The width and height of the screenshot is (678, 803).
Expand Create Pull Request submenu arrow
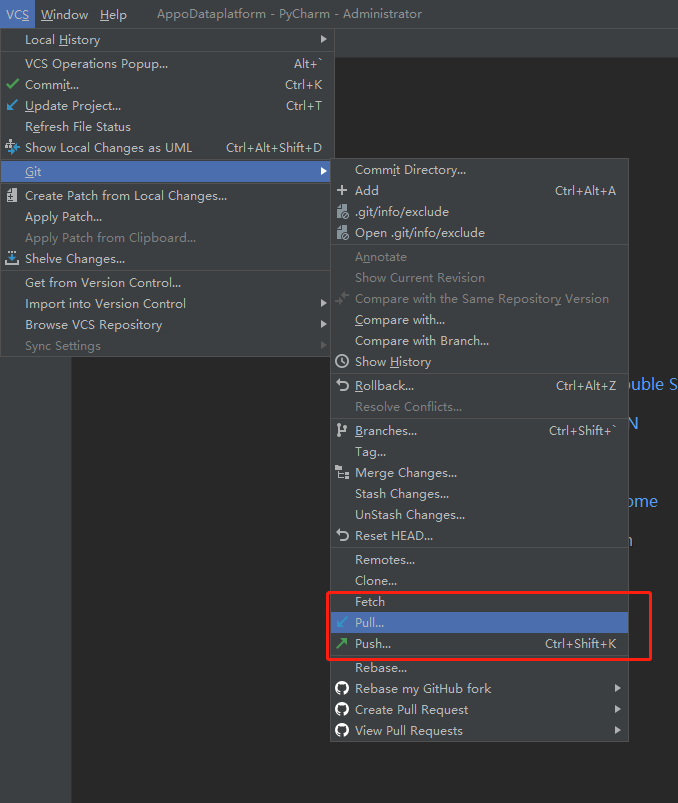618,709
